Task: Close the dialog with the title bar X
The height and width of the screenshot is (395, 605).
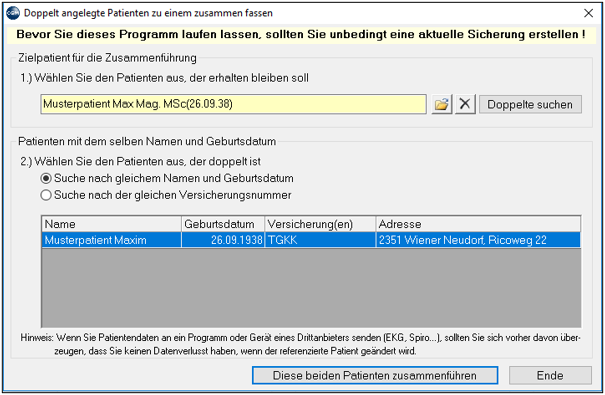Action: coord(588,13)
